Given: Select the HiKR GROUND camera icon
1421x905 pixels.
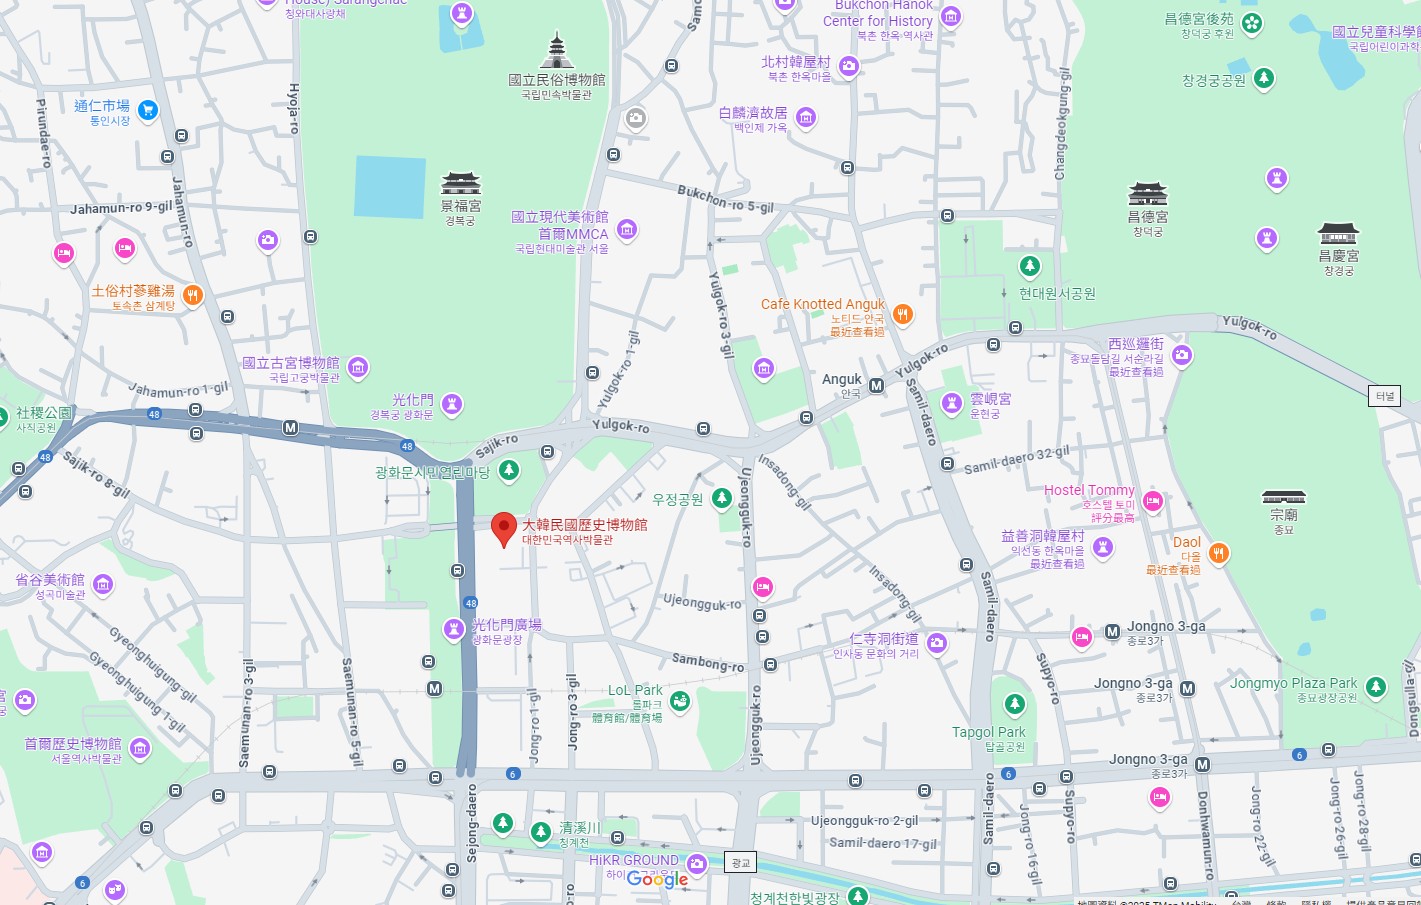Looking at the screenshot, I should 697,863.
